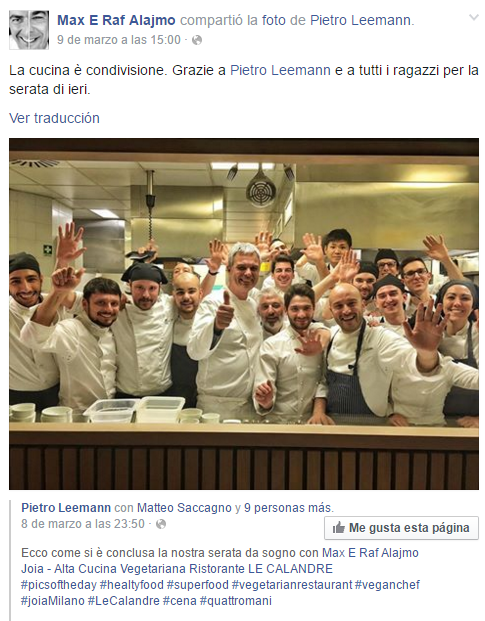
Task: Click the 'Me gusta esta página' button
Action: (401, 528)
